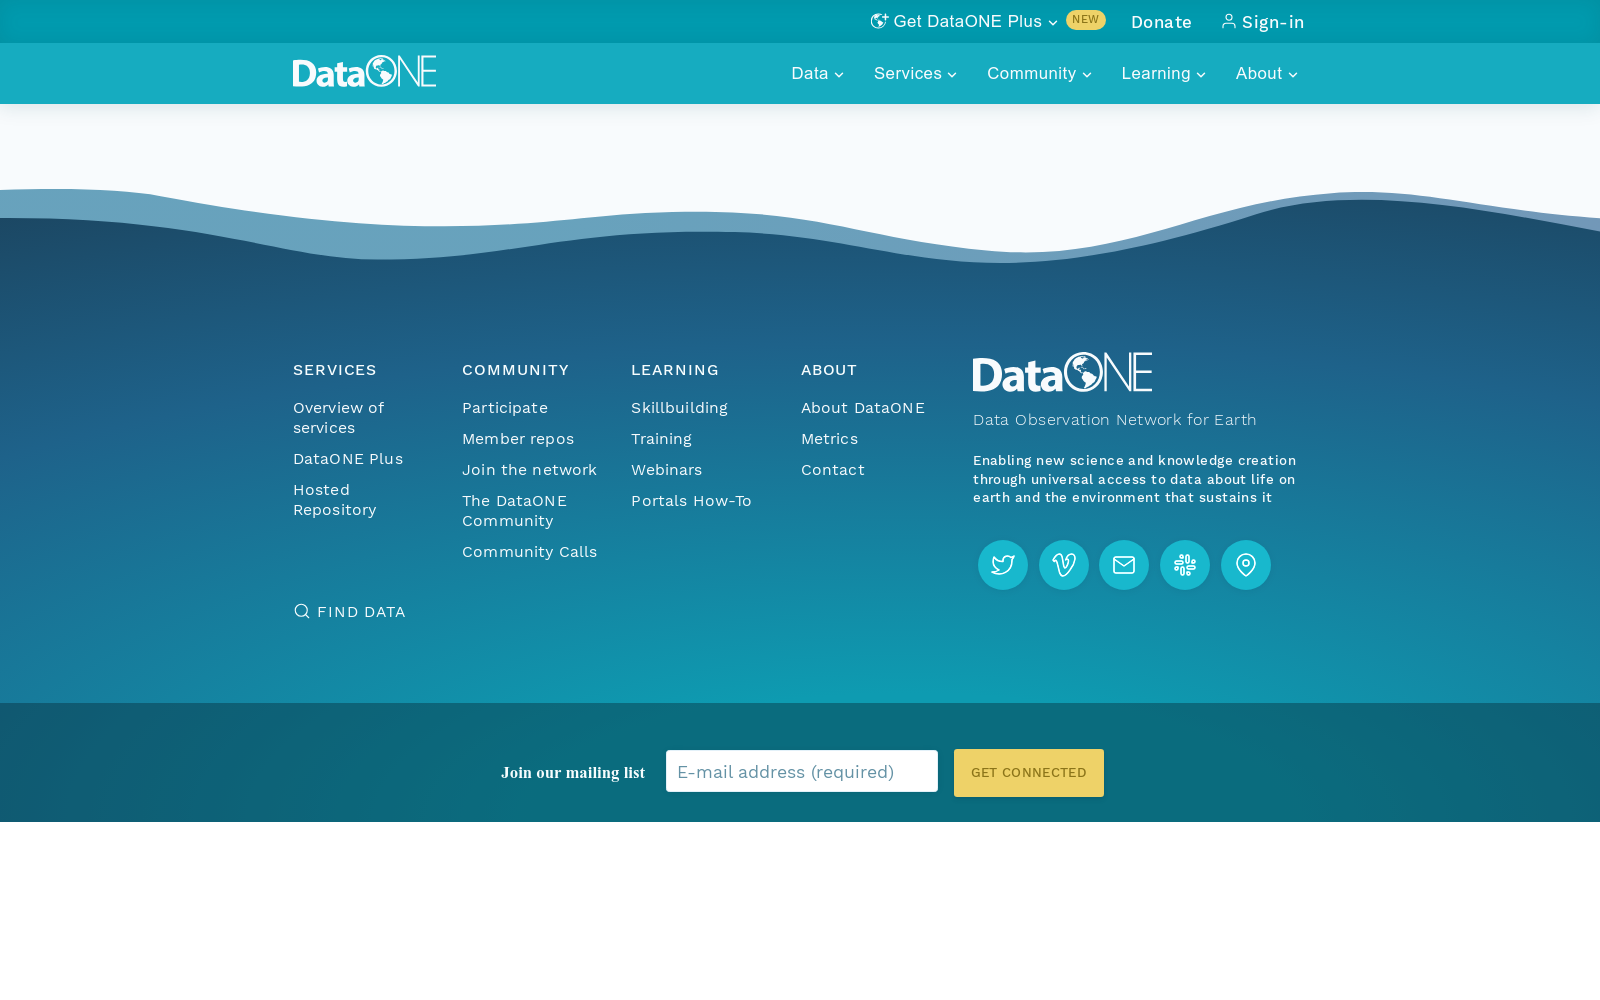Open the Twitter social icon

click(x=1003, y=565)
